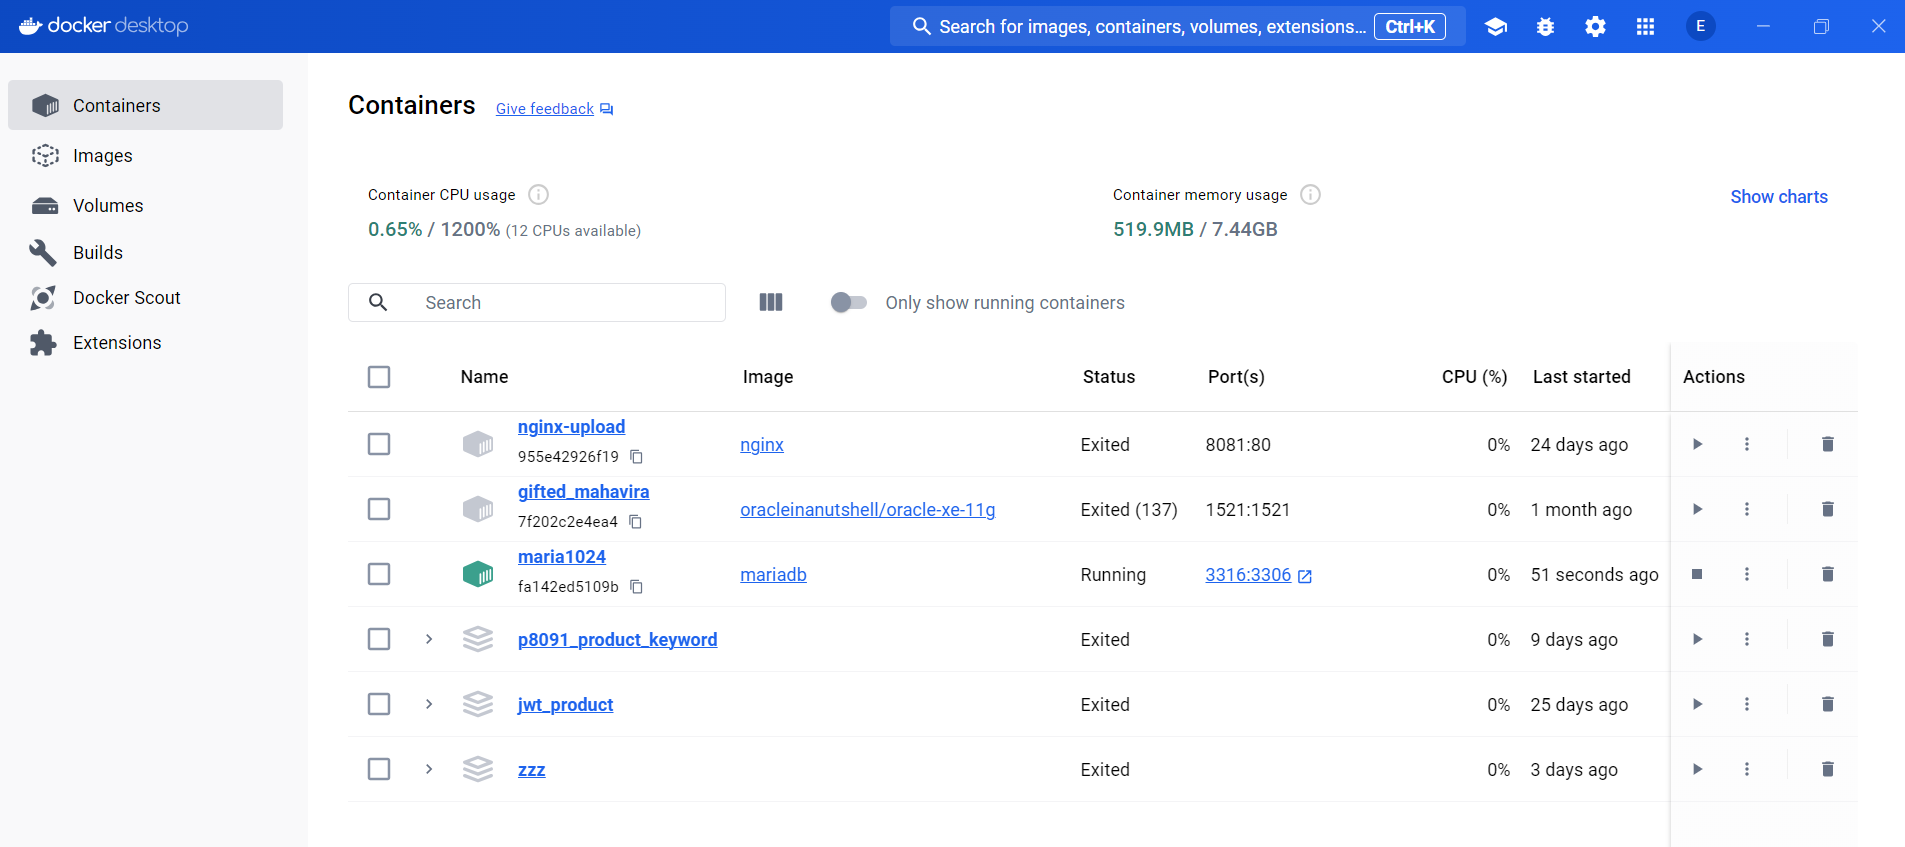The image size is (1905, 847).
Task: Click the containers Search input field
Action: (x=537, y=302)
